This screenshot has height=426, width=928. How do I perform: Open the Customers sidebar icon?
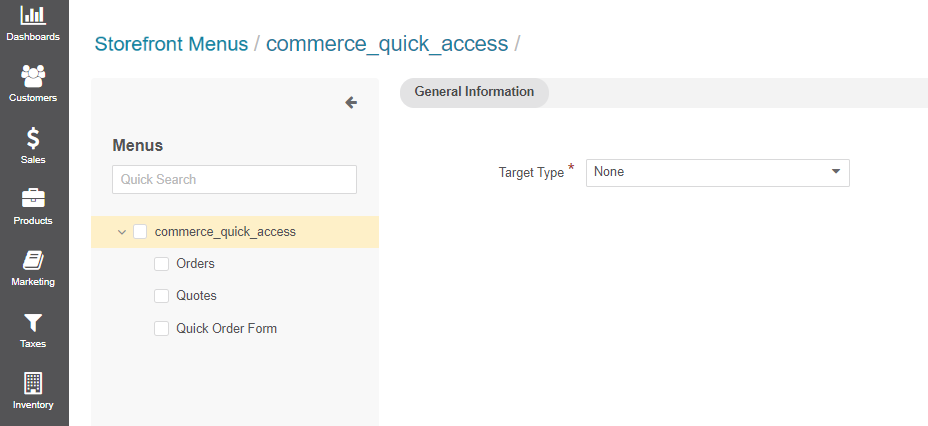(33, 77)
